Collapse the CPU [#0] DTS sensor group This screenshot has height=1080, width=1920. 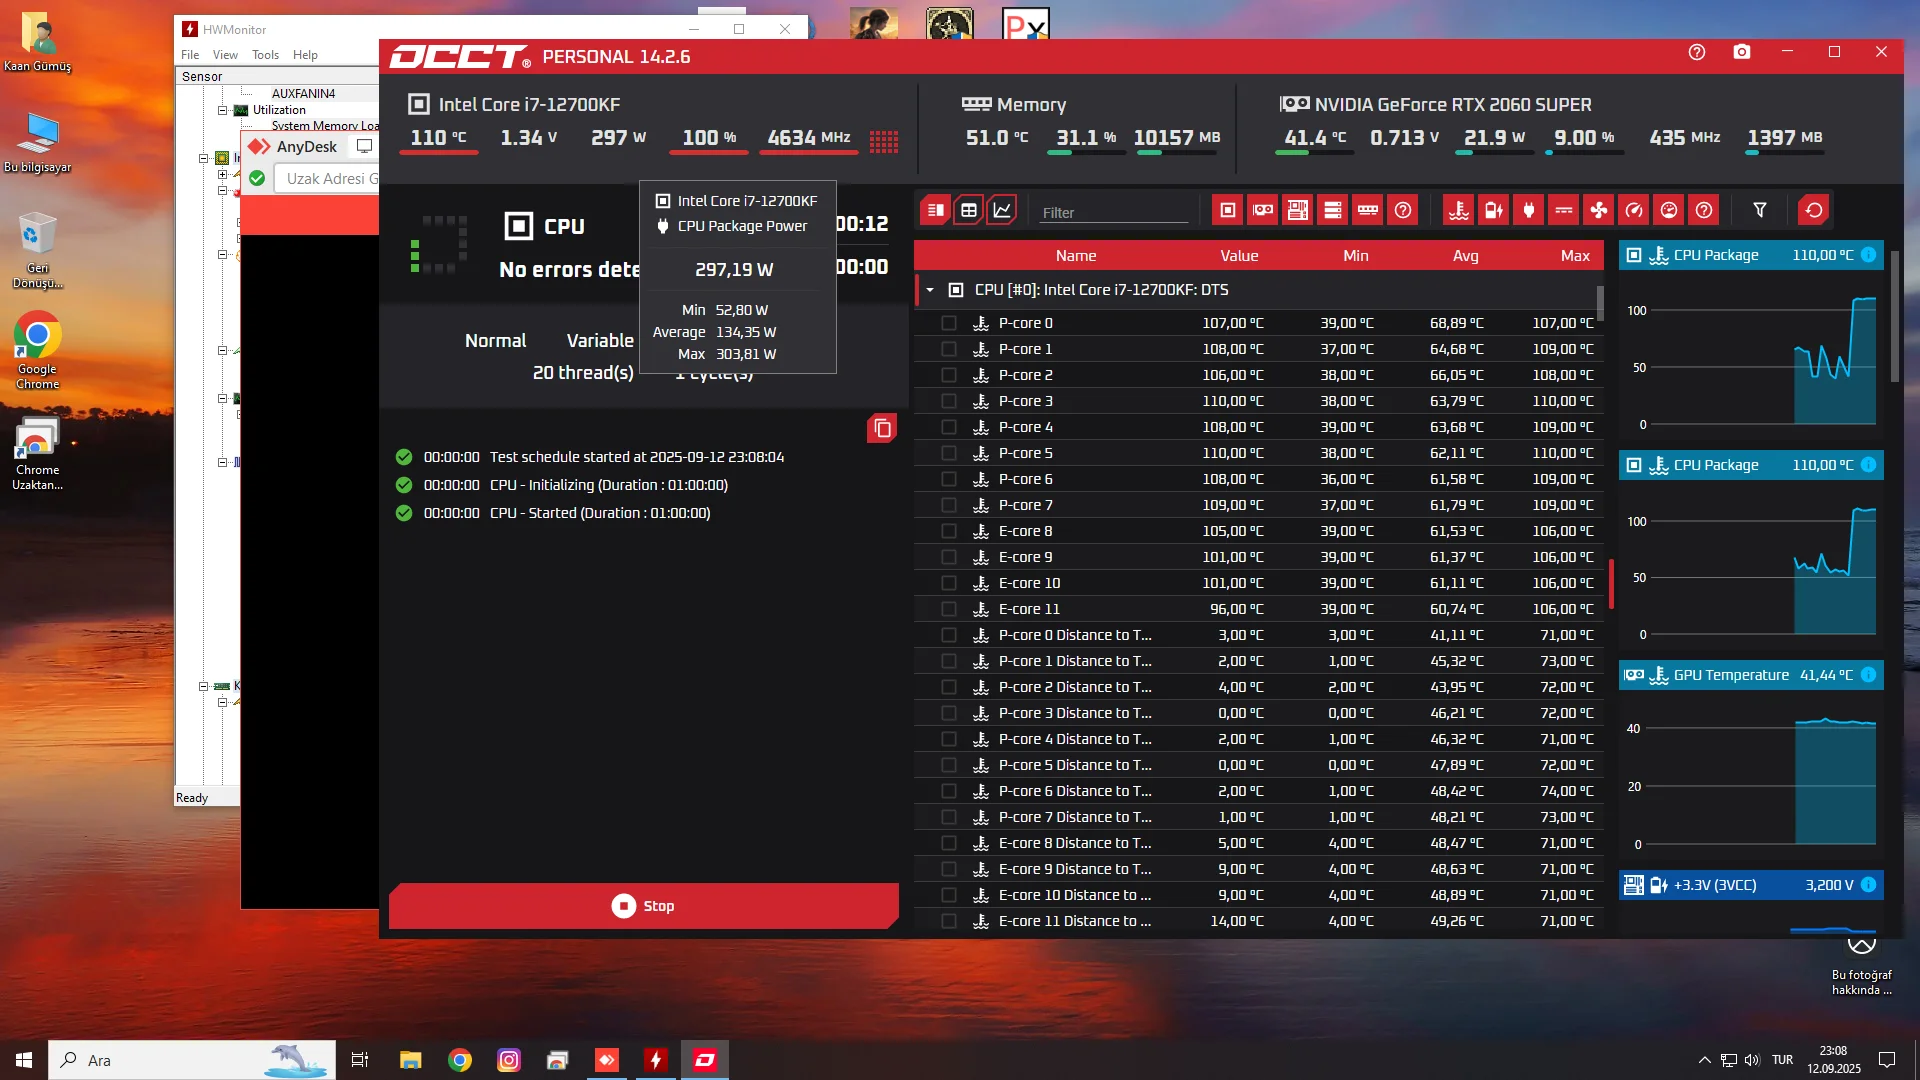coord(930,290)
